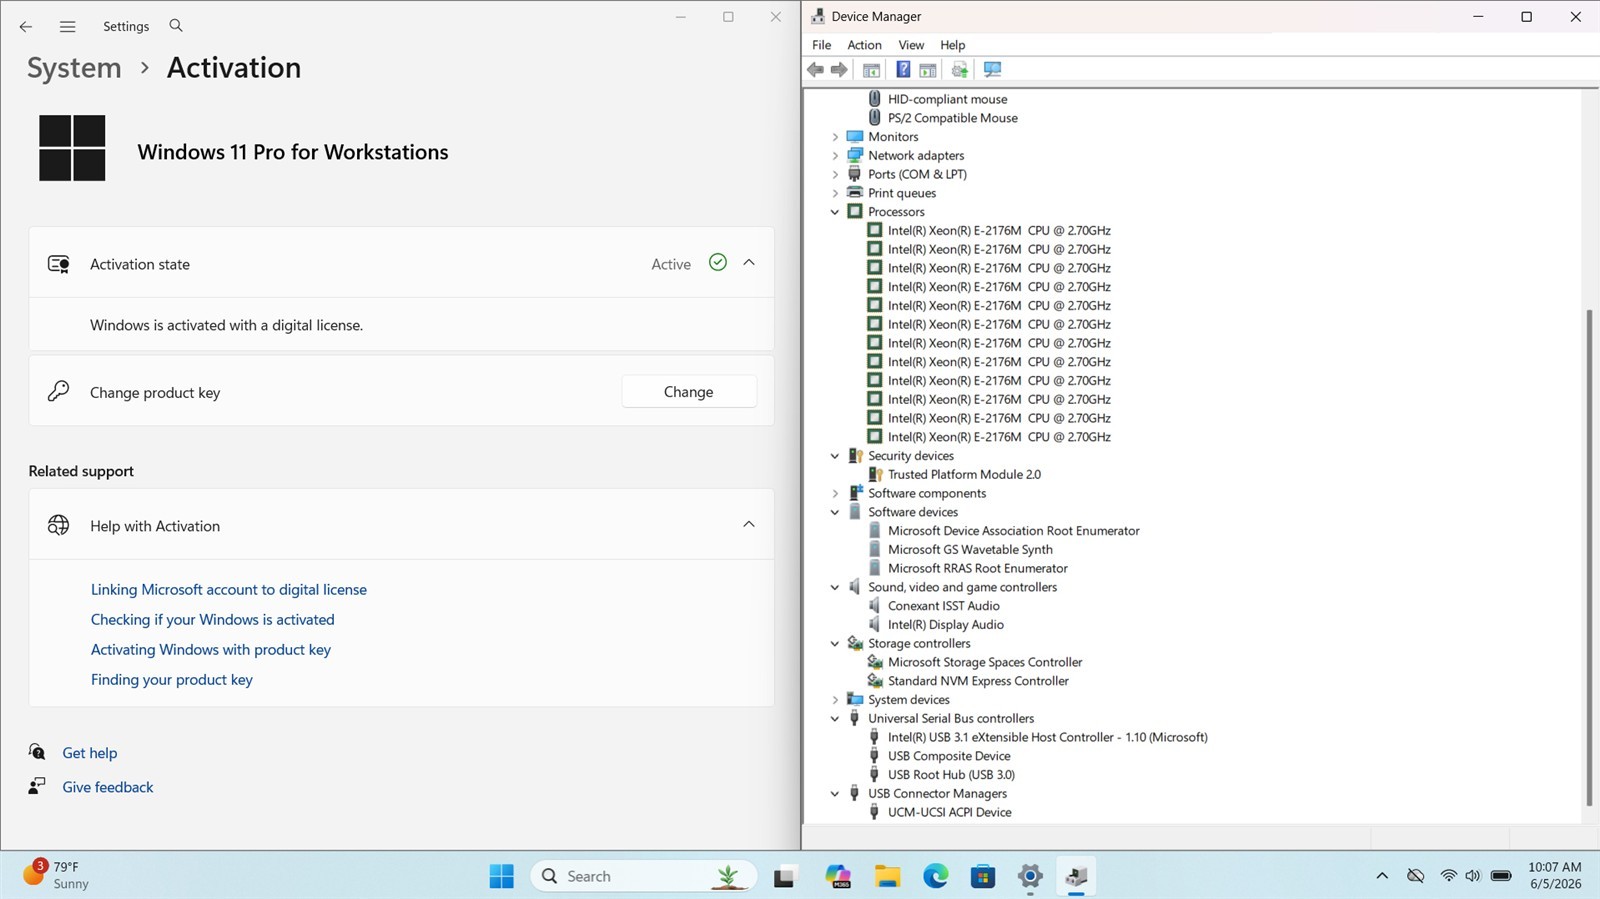Show hidden system tray icons

[1382, 876]
